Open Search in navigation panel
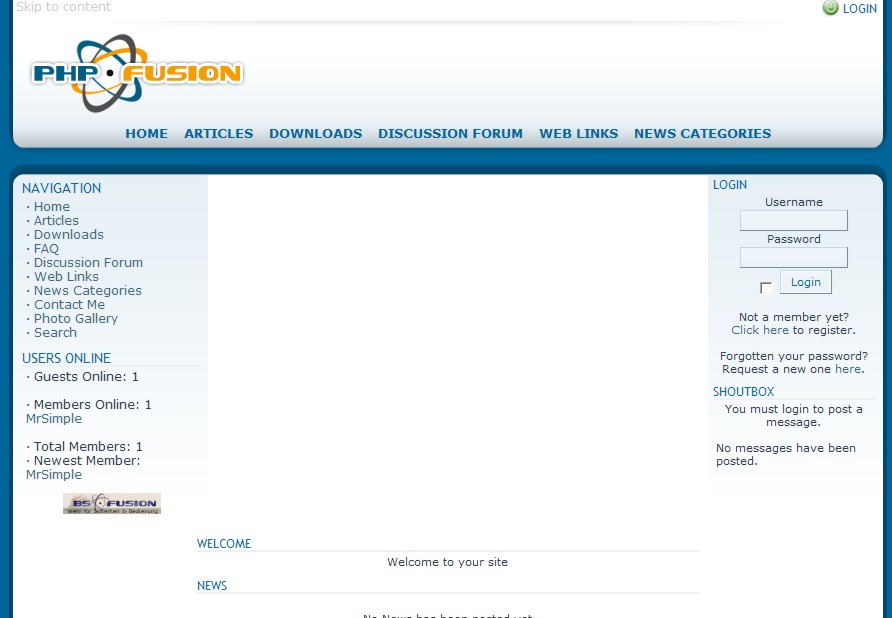 pyautogui.click(x=55, y=333)
